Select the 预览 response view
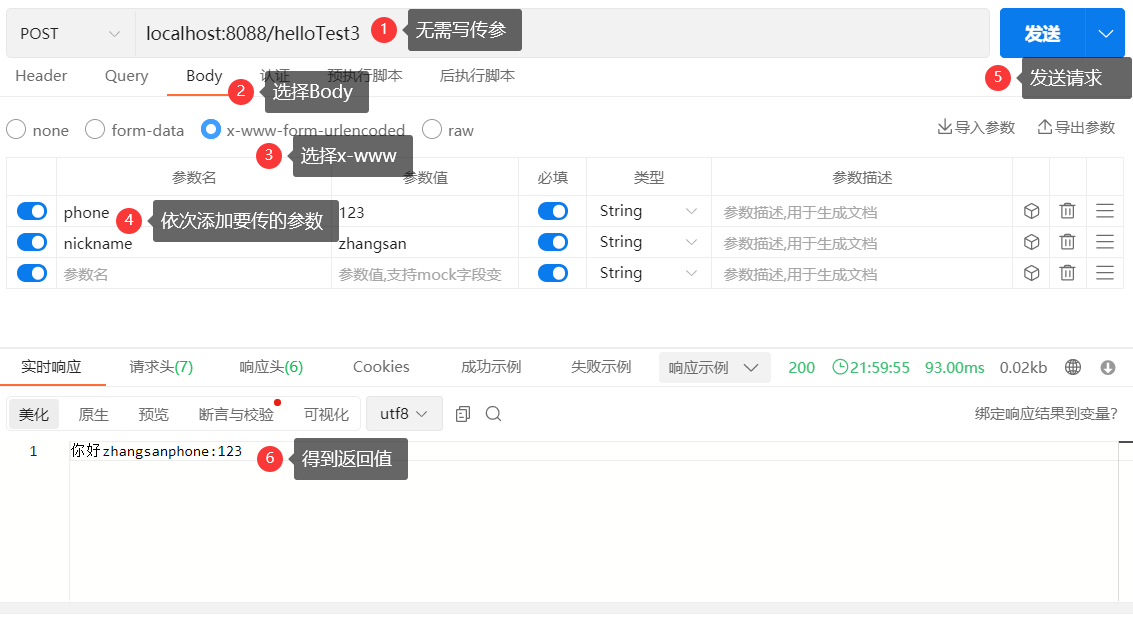 click(x=153, y=414)
